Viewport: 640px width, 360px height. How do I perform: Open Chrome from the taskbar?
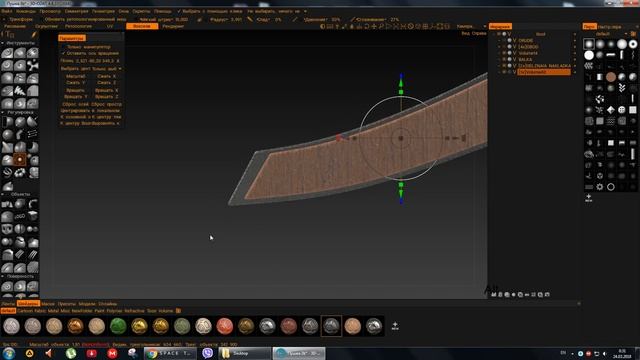[x=169, y=353]
